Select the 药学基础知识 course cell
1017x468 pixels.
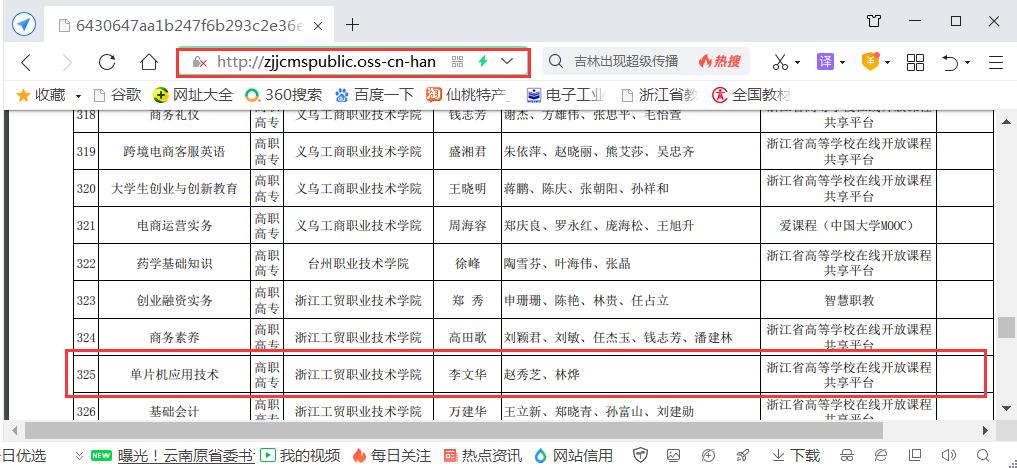coord(174,263)
